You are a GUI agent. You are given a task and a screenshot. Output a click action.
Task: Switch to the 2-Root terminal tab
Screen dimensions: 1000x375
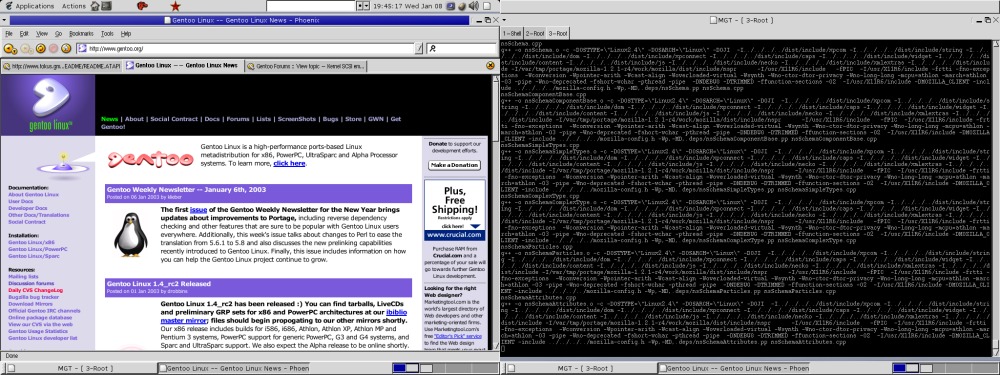pyautogui.click(x=535, y=33)
